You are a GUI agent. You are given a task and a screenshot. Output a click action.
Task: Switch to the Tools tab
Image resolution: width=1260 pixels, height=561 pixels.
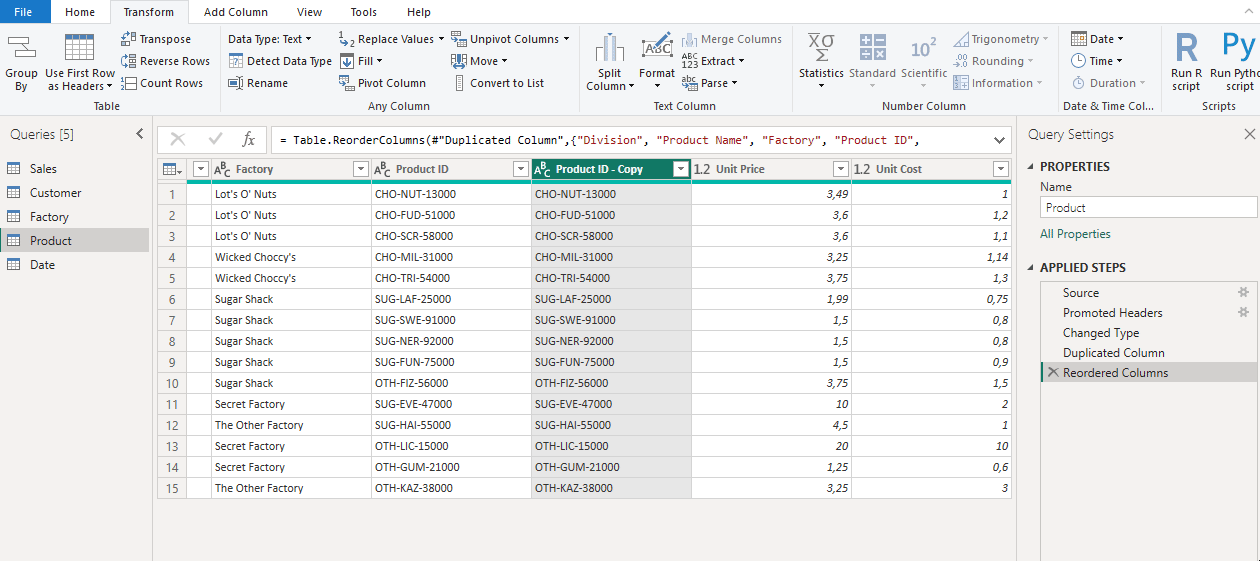[x=364, y=12]
